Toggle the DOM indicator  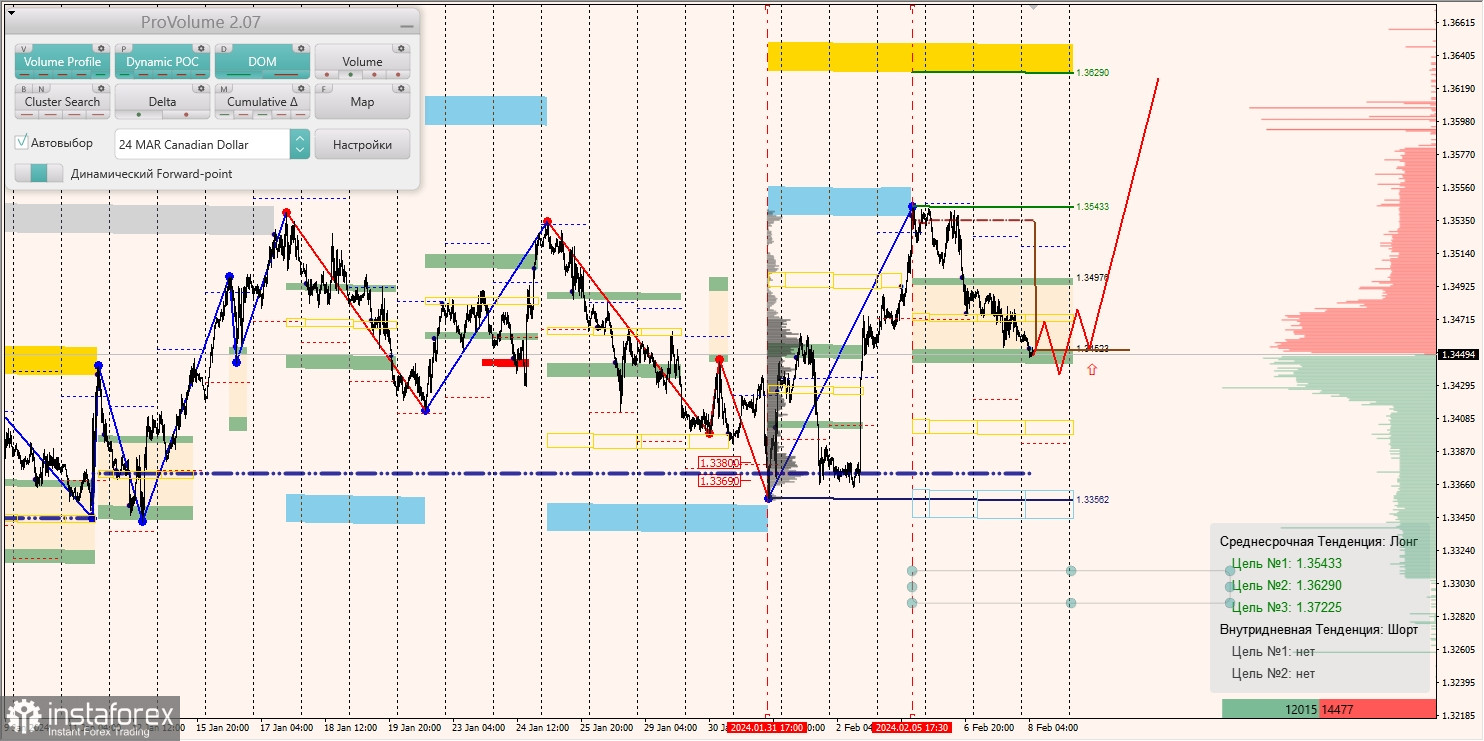pyautogui.click(x=262, y=62)
